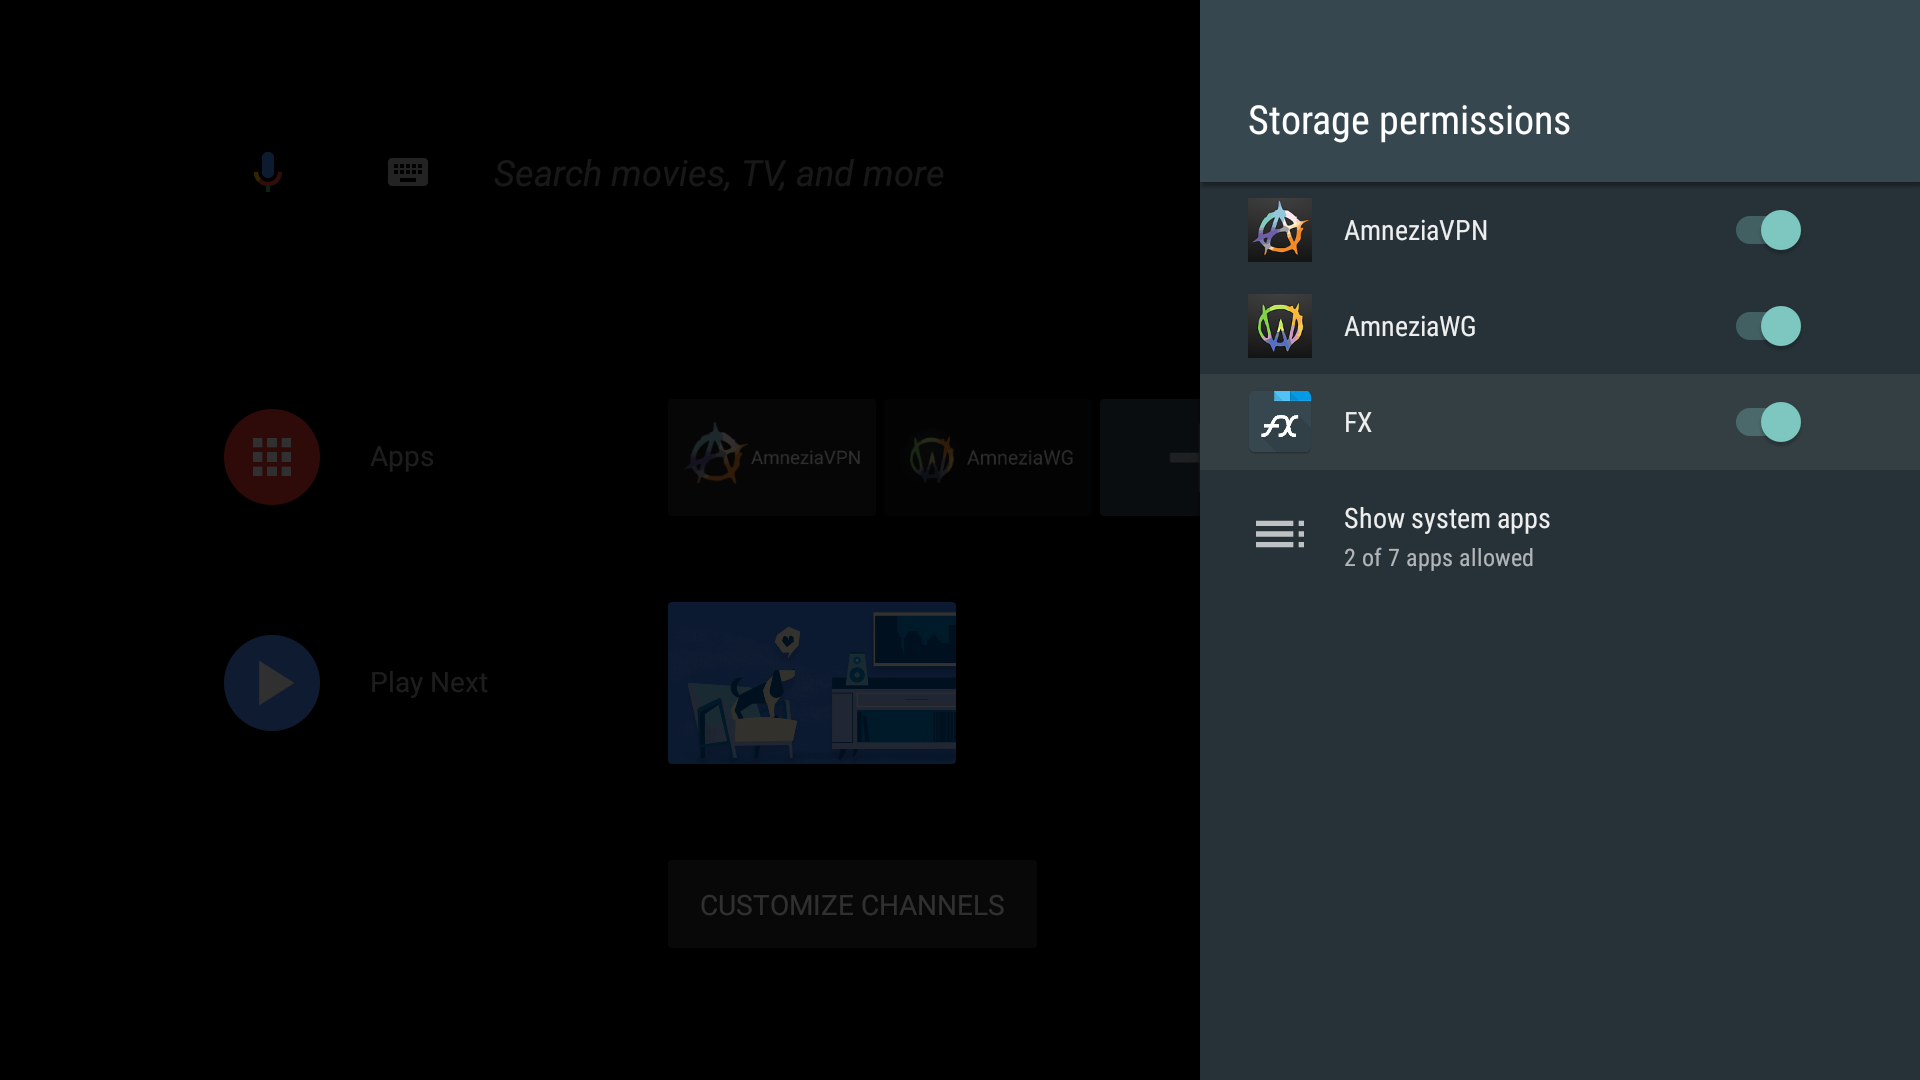The image size is (1920, 1080).
Task: Click the AmneziaVPN icon in permissions list
Action: pos(1280,230)
